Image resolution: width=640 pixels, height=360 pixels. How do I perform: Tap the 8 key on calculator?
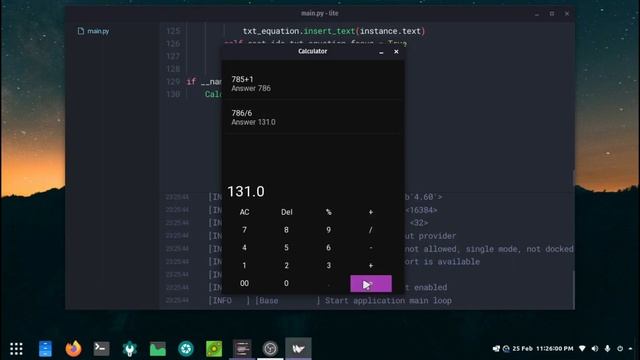pos(287,230)
